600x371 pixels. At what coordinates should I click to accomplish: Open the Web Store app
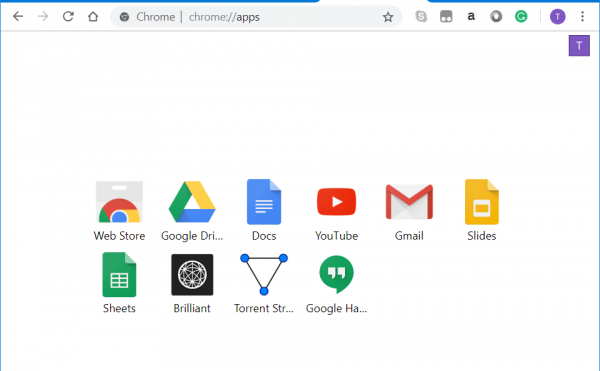tap(119, 202)
